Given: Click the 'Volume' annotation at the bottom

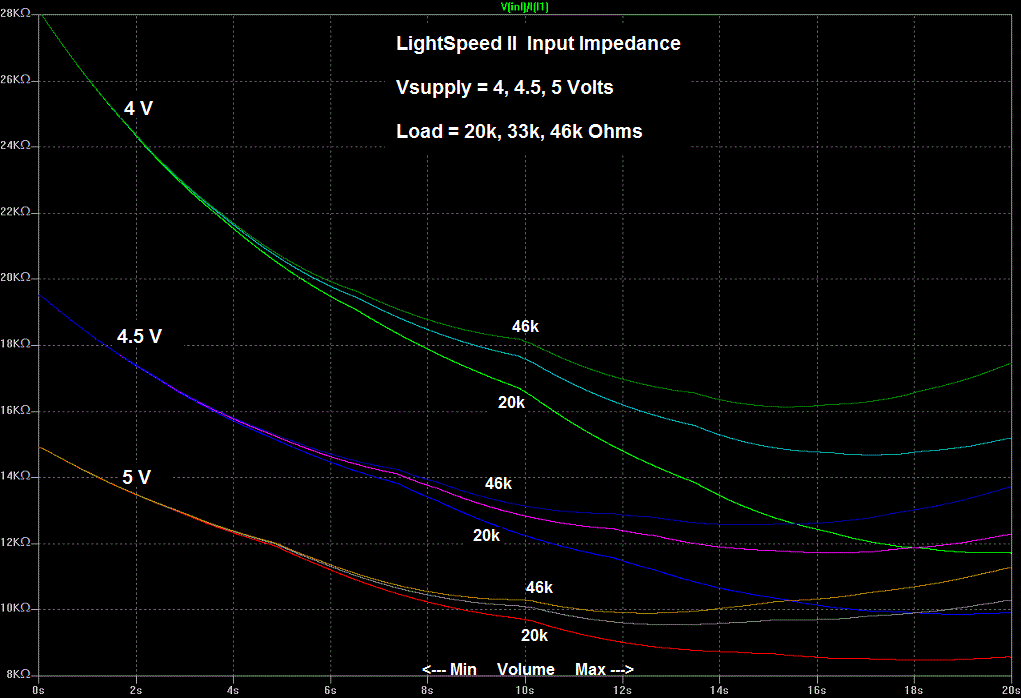Looking at the screenshot, I should tap(525, 669).
